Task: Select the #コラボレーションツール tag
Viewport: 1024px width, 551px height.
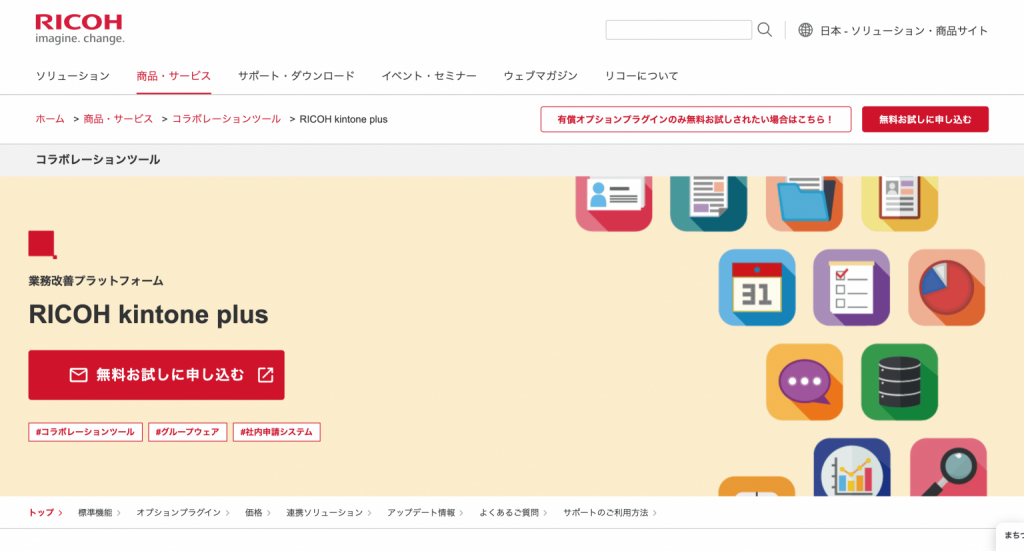Action: tap(86, 432)
